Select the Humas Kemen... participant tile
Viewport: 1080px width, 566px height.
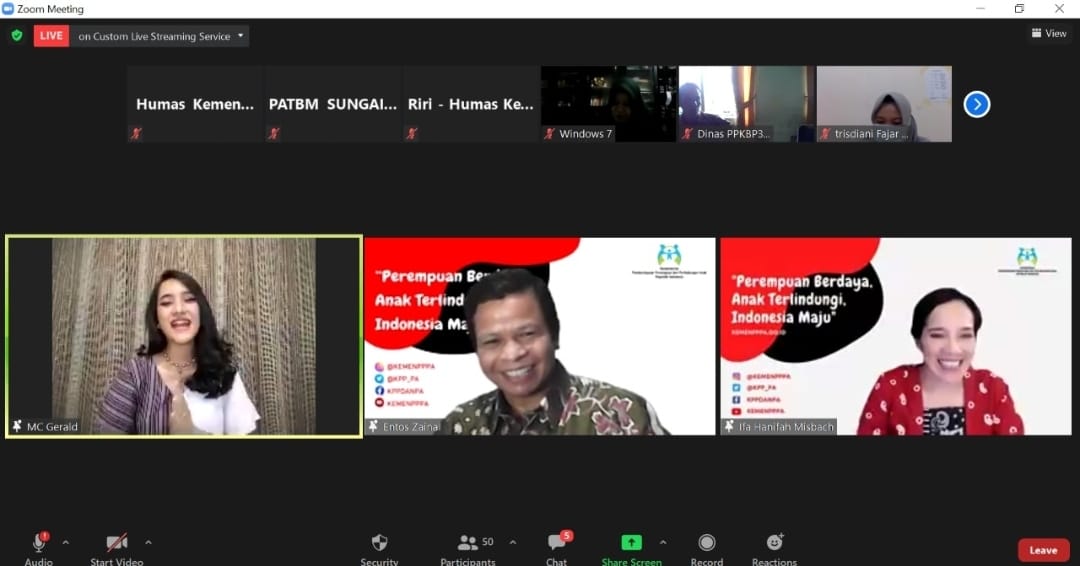click(x=195, y=104)
